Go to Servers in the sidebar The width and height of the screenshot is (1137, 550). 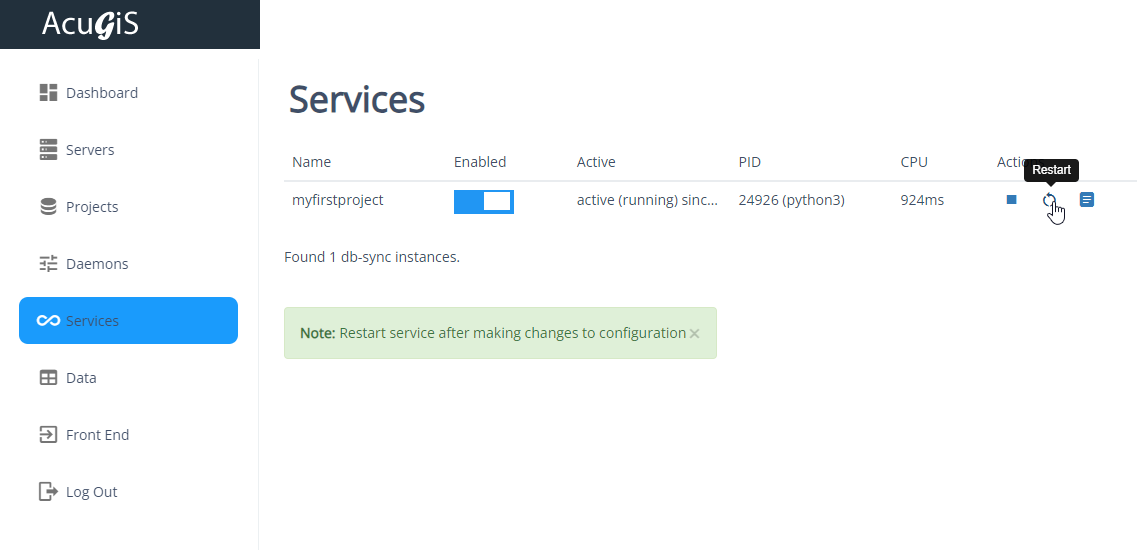pyautogui.click(x=90, y=150)
